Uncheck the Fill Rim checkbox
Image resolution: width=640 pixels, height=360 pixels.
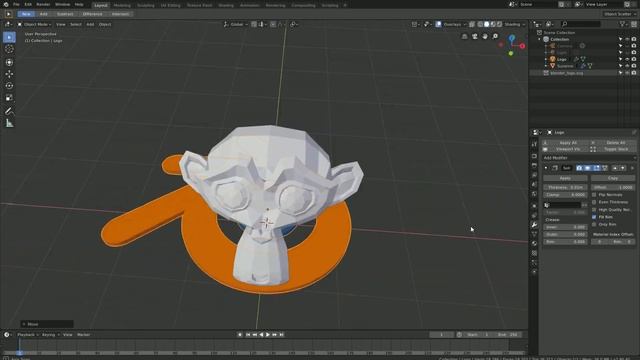tap(594, 217)
